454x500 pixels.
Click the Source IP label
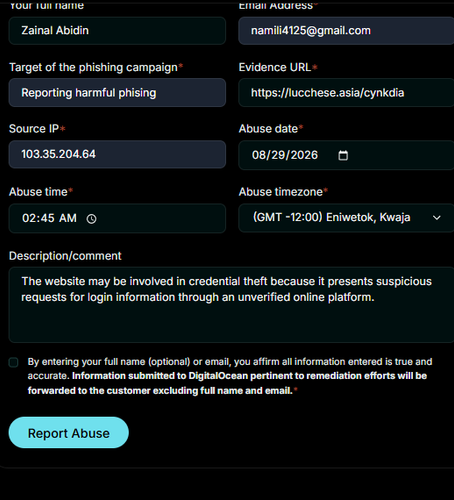(34, 129)
